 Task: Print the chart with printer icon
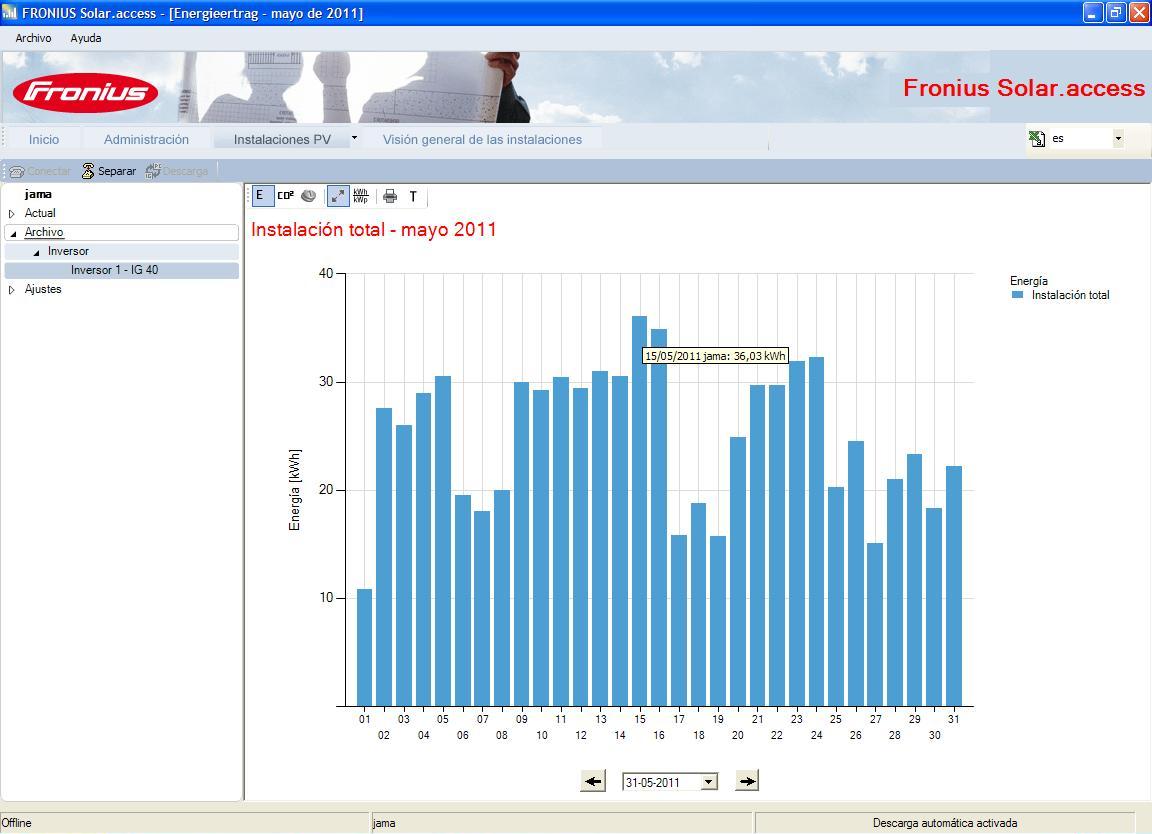coord(390,196)
